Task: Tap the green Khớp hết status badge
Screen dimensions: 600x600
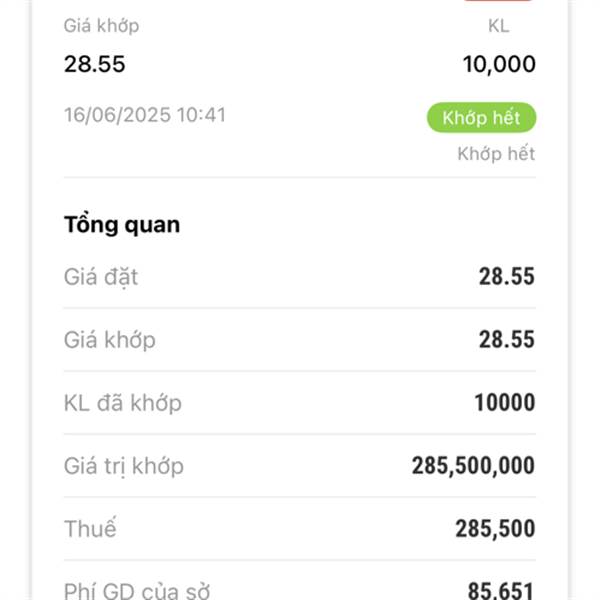Action: click(x=481, y=117)
